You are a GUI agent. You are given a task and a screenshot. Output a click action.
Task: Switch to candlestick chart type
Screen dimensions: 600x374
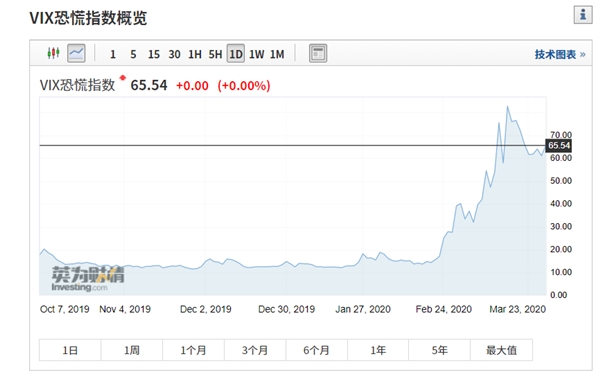coord(54,53)
